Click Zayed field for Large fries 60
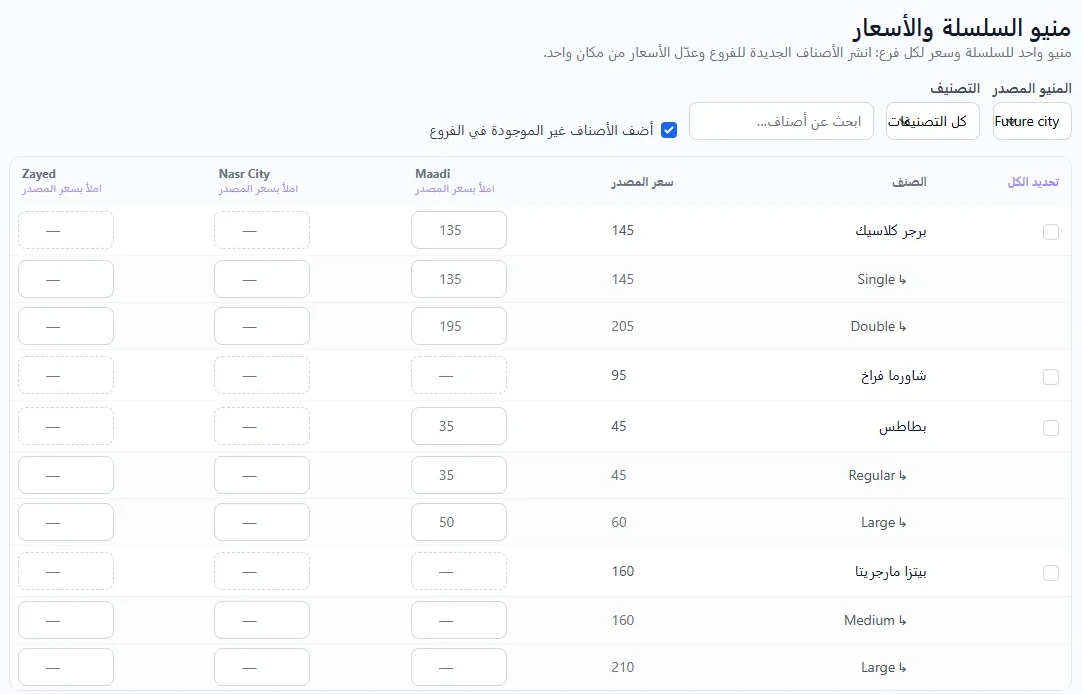 coord(66,522)
